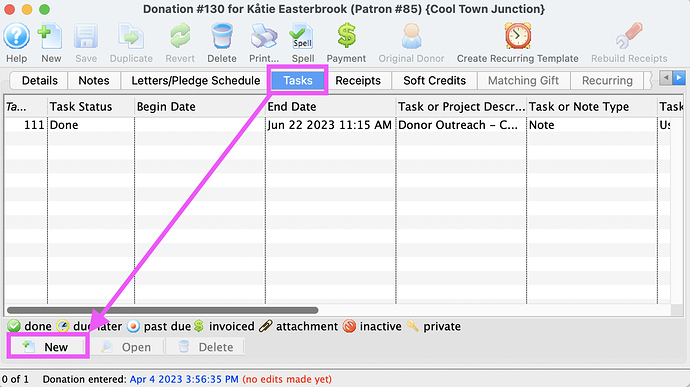Sort by Task or Note Type column

coord(592,107)
